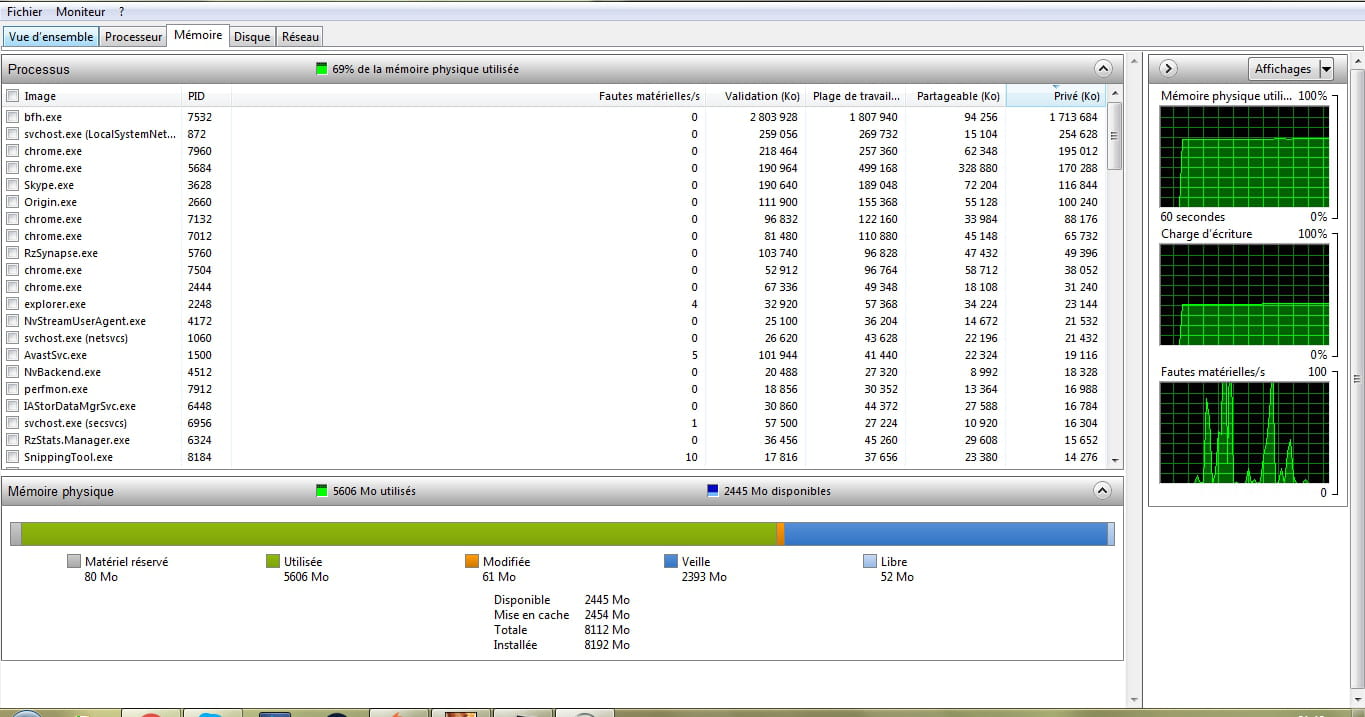Check the explorer.exe filter box
Viewport: 1365px width, 717px height.
click(13, 304)
